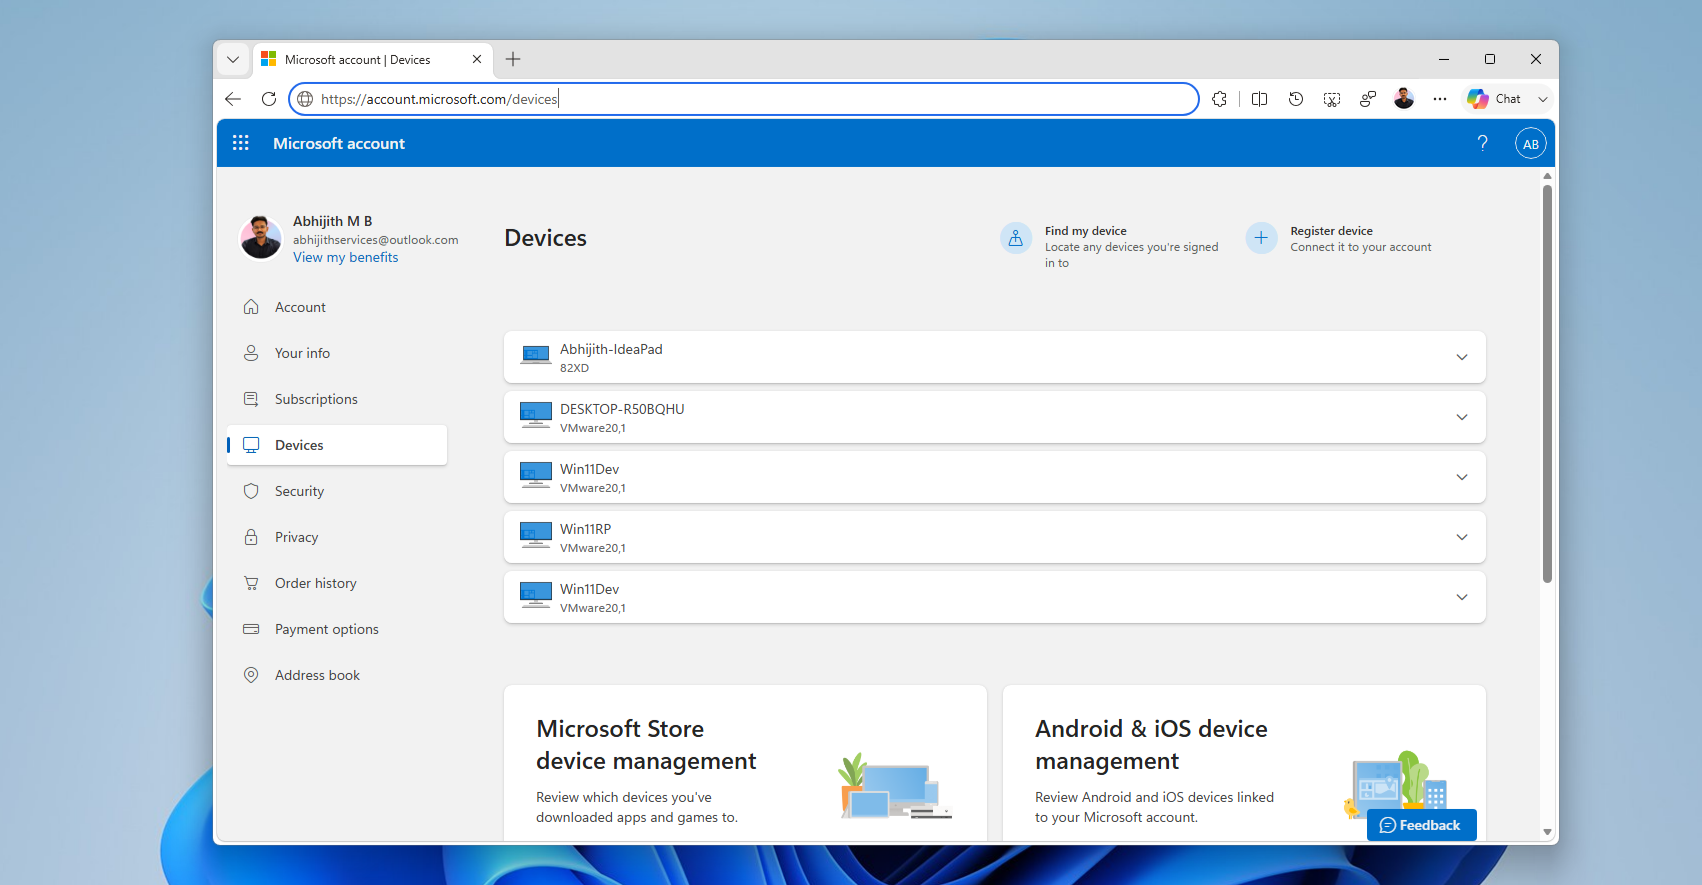This screenshot has width=1702, height=885.
Task: Open the browser profile picture icon
Action: (x=1403, y=99)
